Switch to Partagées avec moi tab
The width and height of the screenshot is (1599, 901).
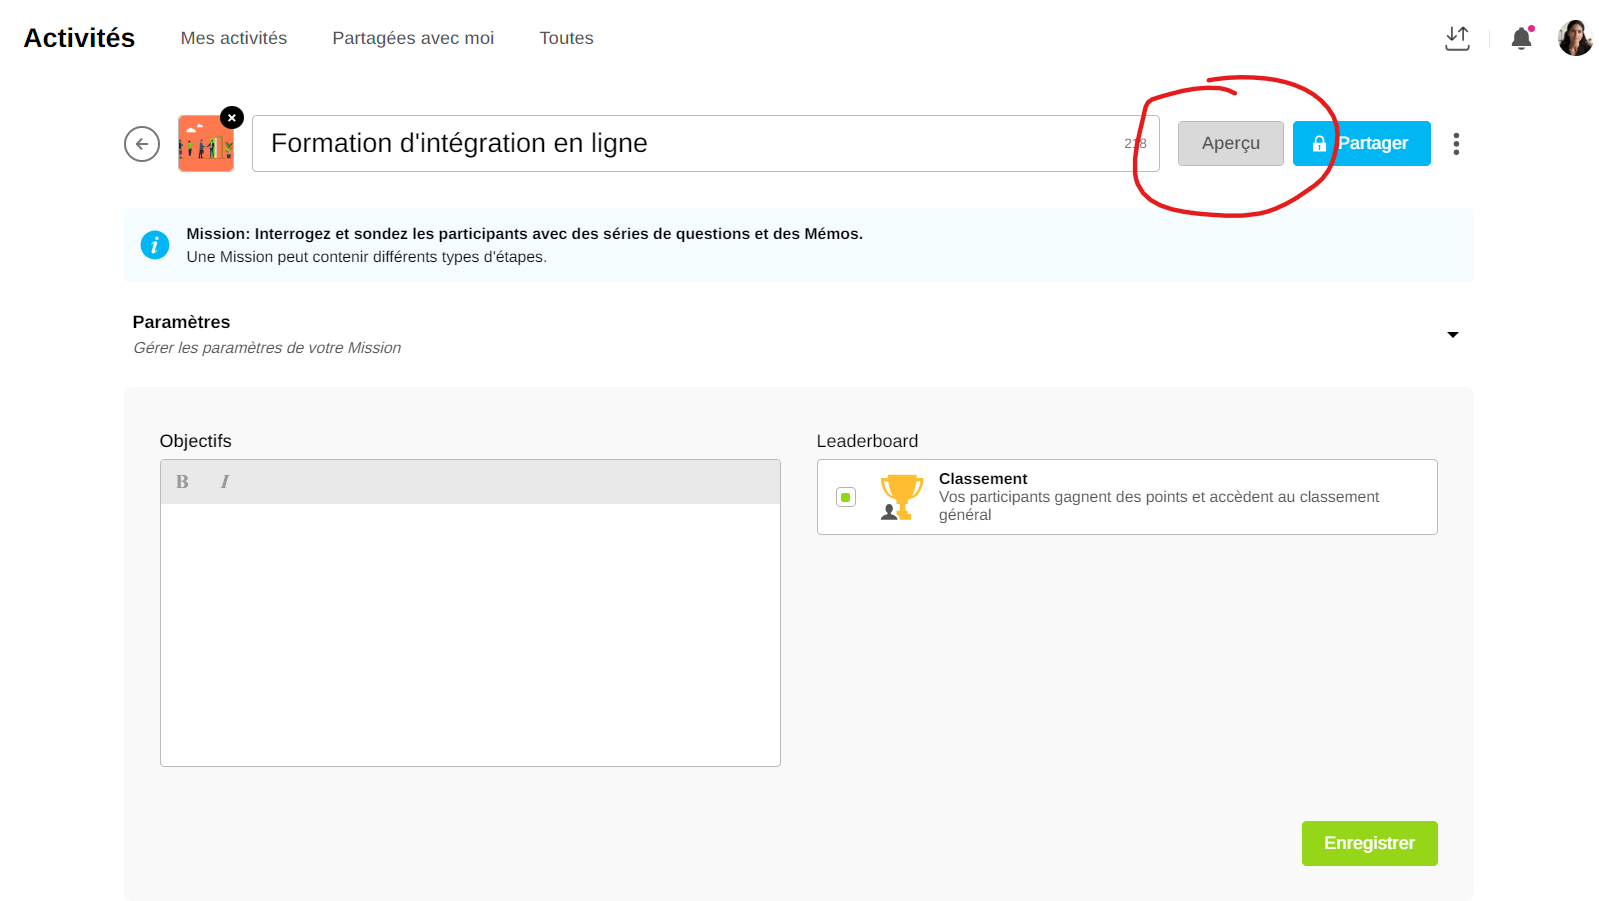point(413,38)
